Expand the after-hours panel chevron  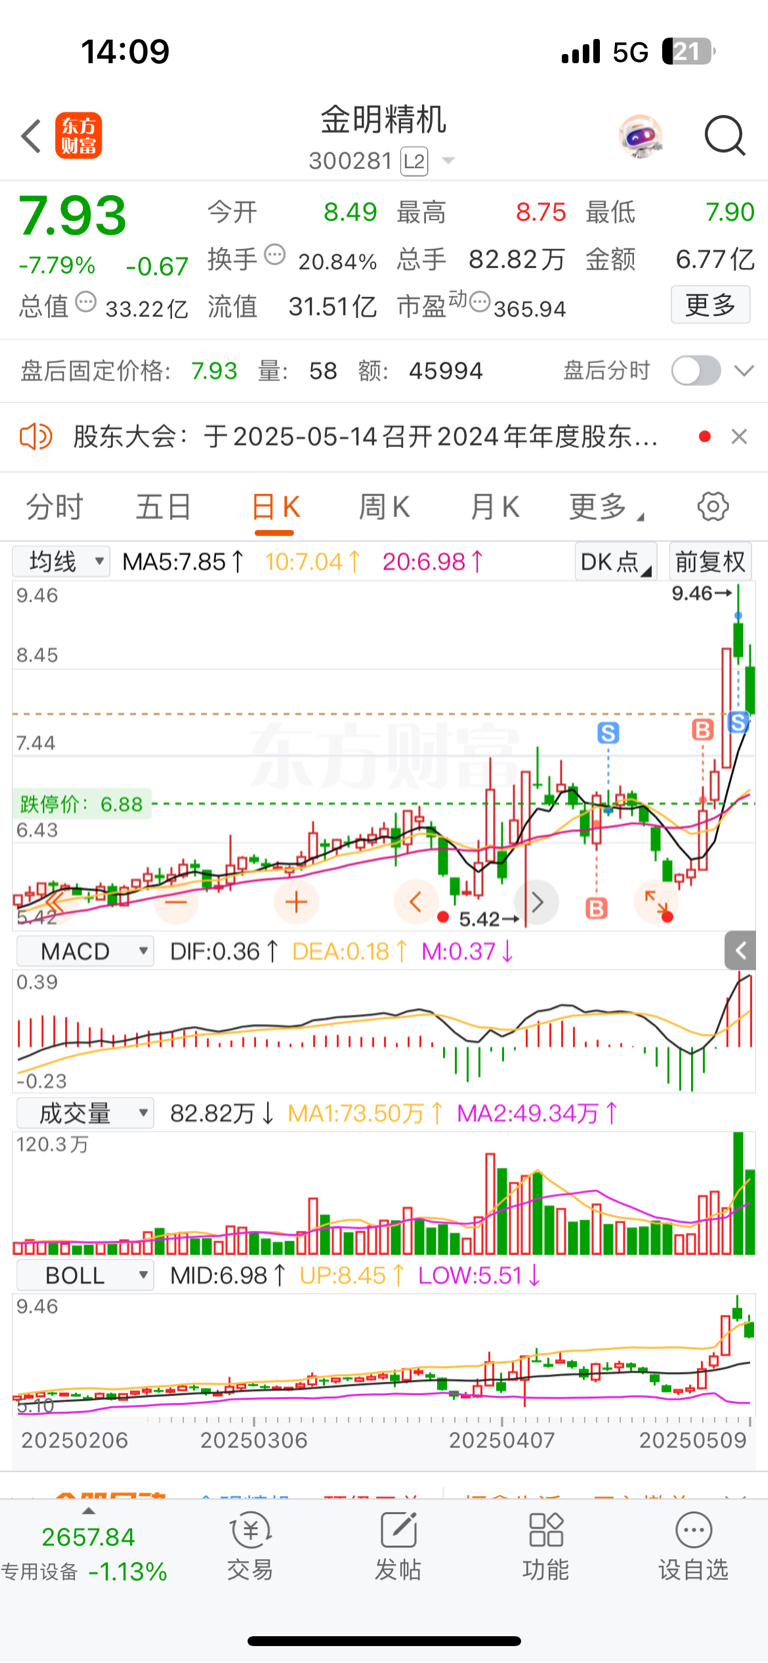click(x=743, y=371)
